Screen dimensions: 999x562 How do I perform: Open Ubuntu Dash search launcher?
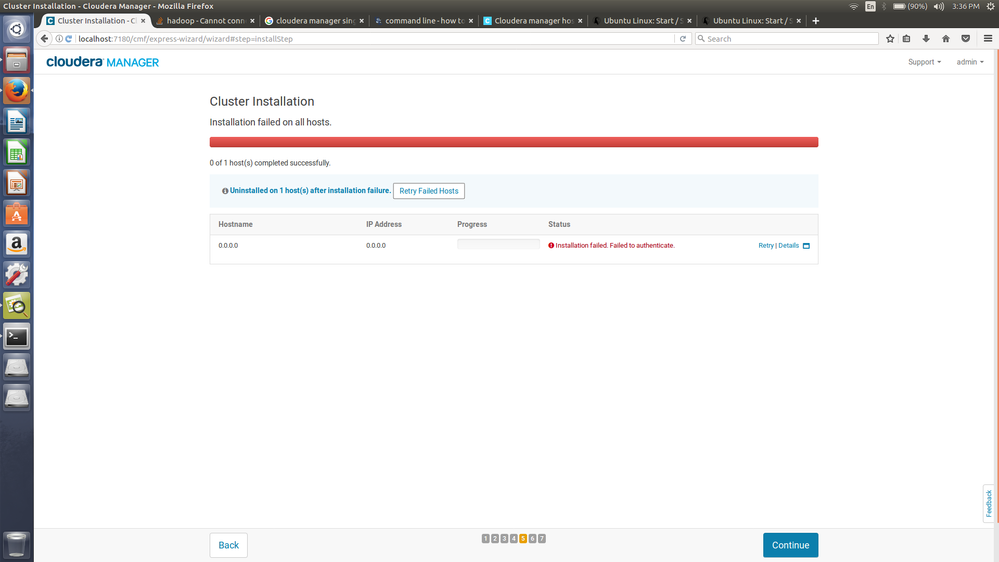point(17,29)
